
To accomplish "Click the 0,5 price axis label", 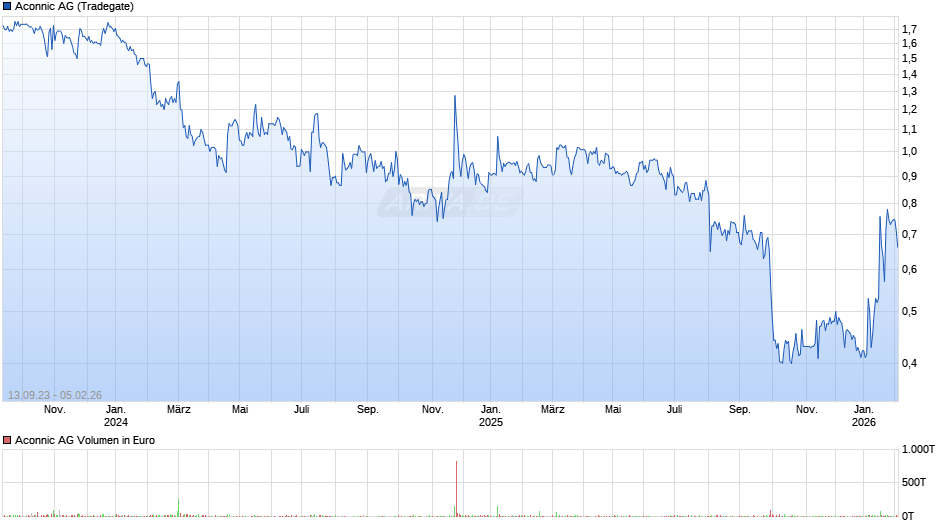I will tap(909, 311).
